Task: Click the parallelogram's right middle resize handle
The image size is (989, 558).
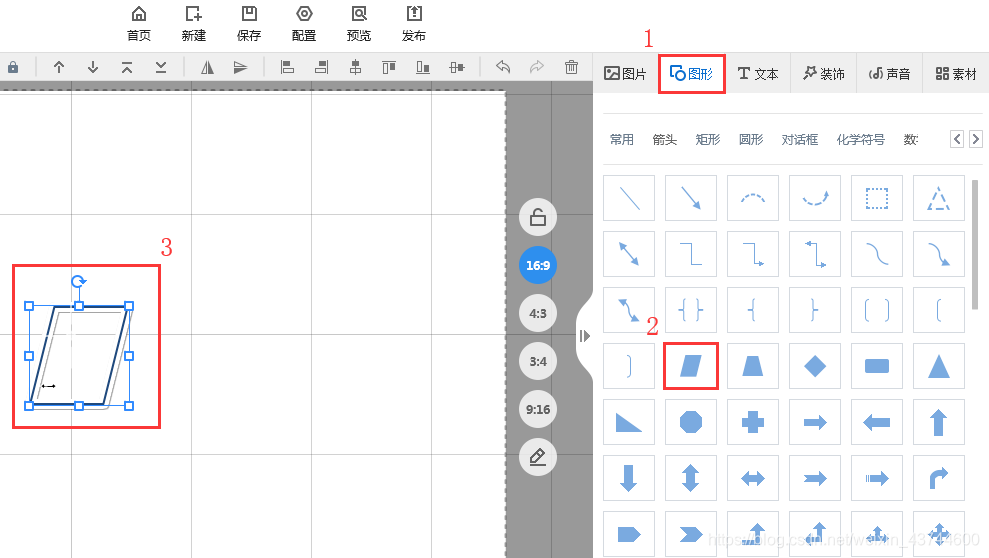Action: tap(129, 356)
